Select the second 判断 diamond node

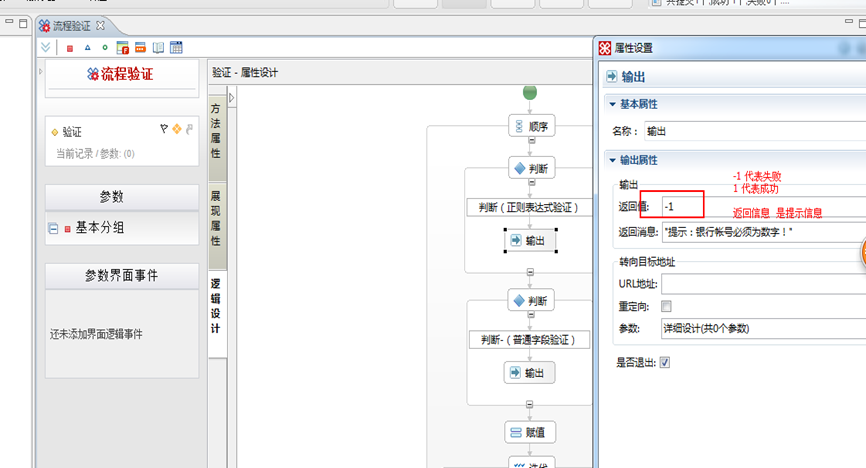531,301
